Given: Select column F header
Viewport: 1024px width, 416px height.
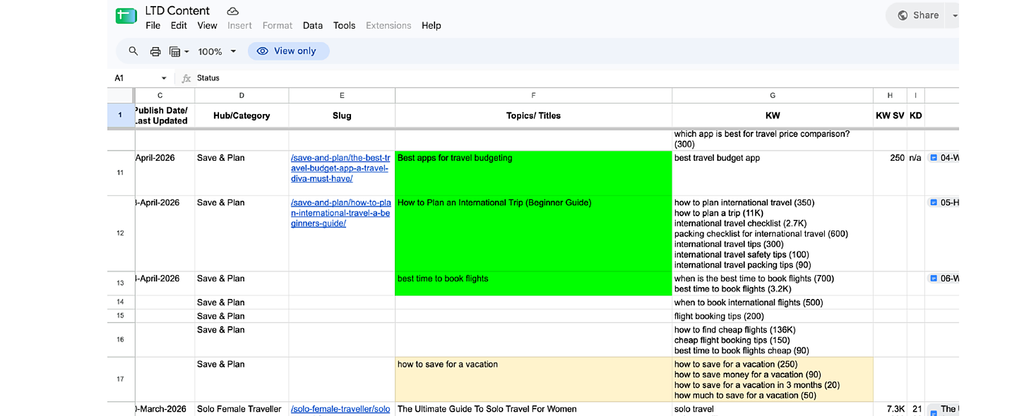Looking at the screenshot, I should pyautogui.click(x=534, y=95).
